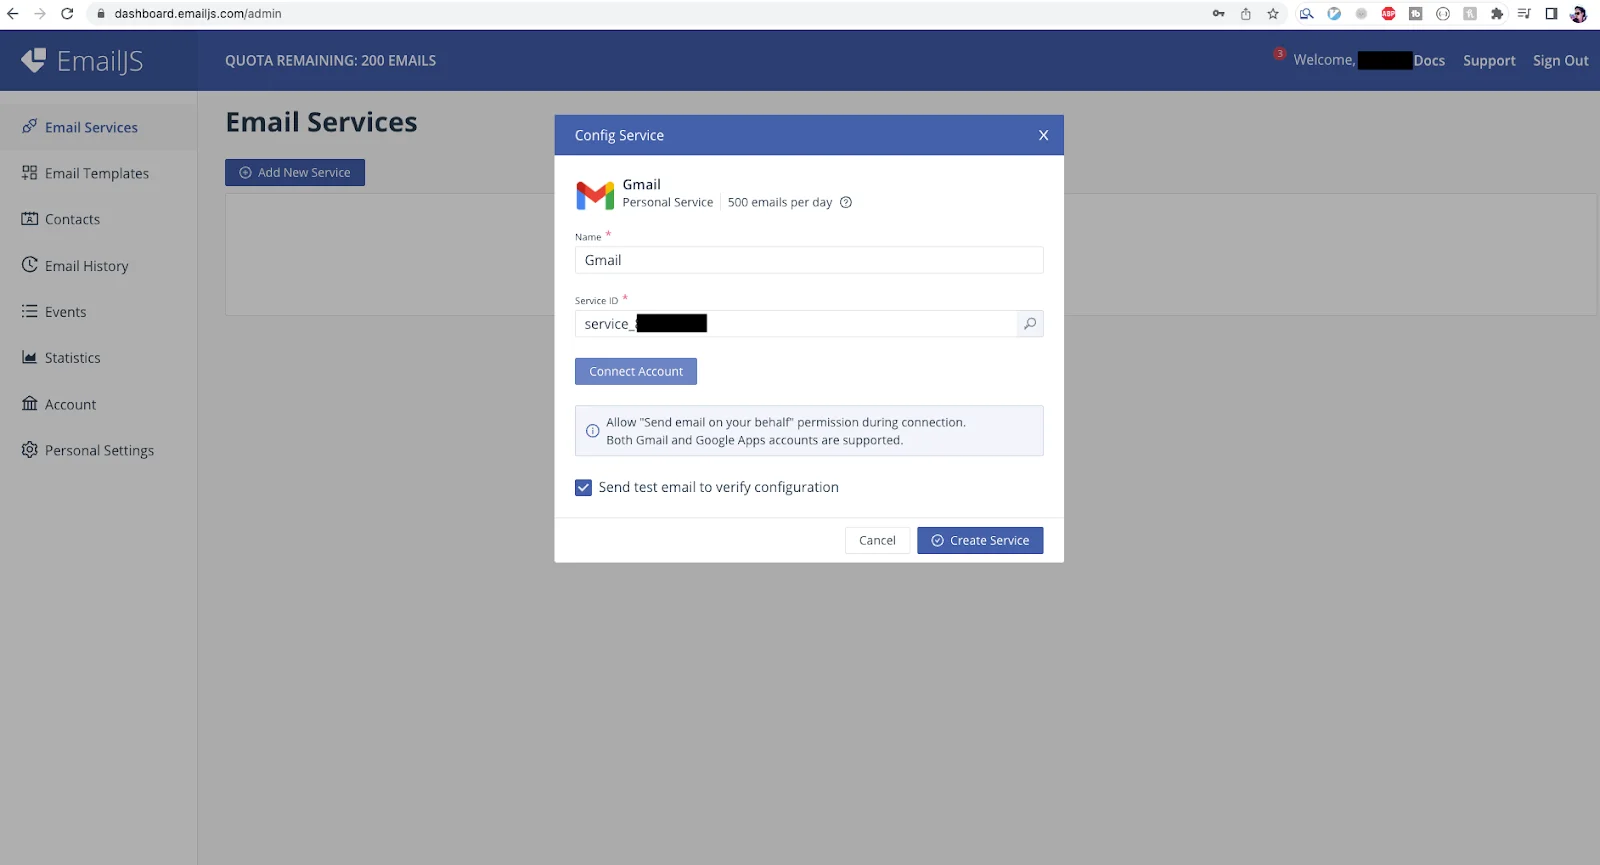The width and height of the screenshot is (1600, 865).
Task: Reload the page
Action: click(x=67, y=14)
